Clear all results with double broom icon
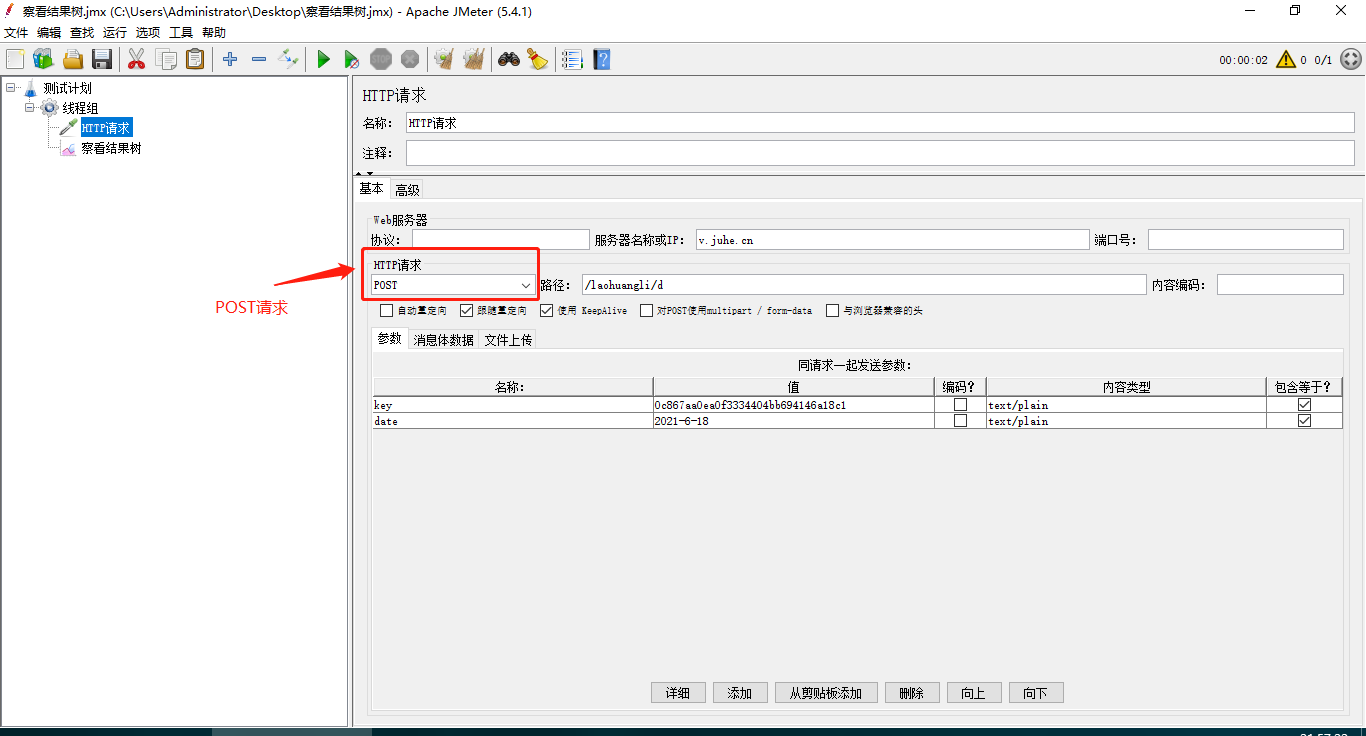 point(474,59)
